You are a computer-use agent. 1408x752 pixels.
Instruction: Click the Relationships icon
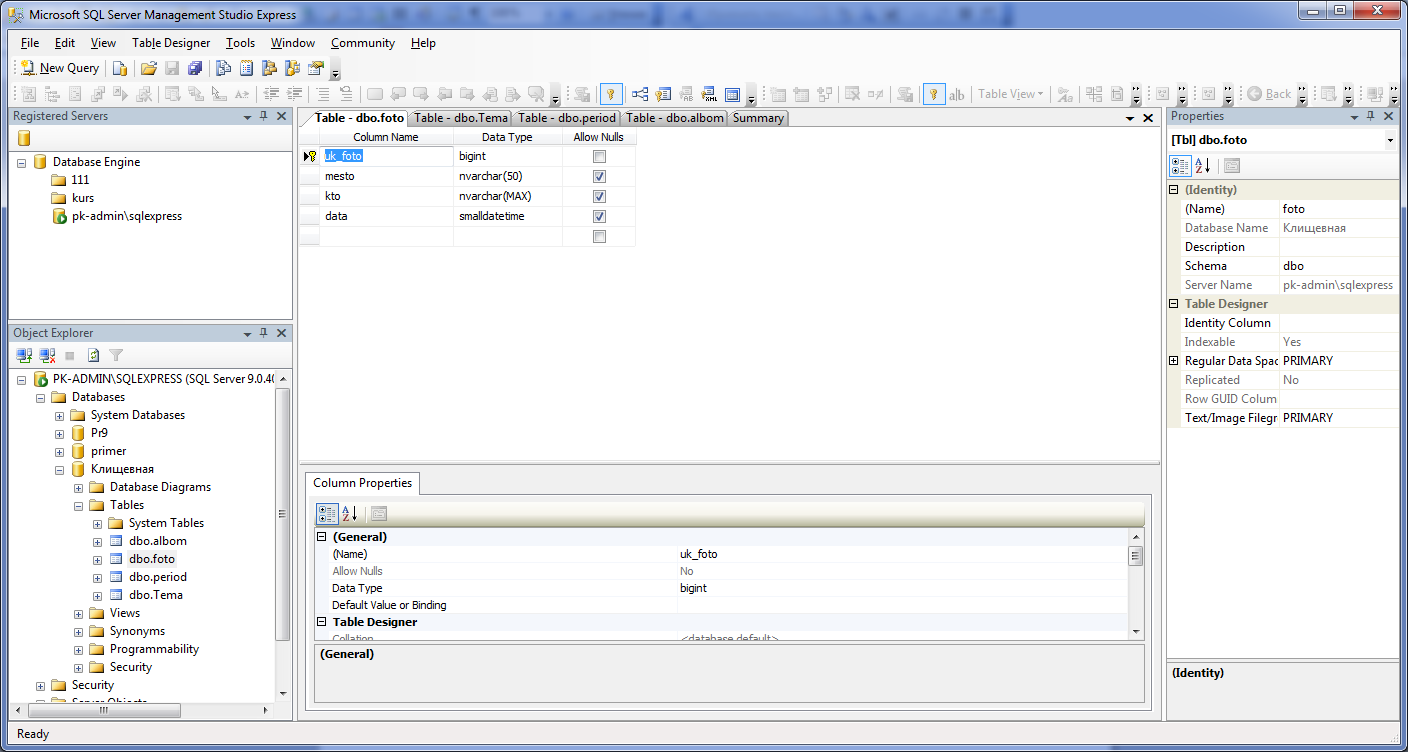click(639, 94)
